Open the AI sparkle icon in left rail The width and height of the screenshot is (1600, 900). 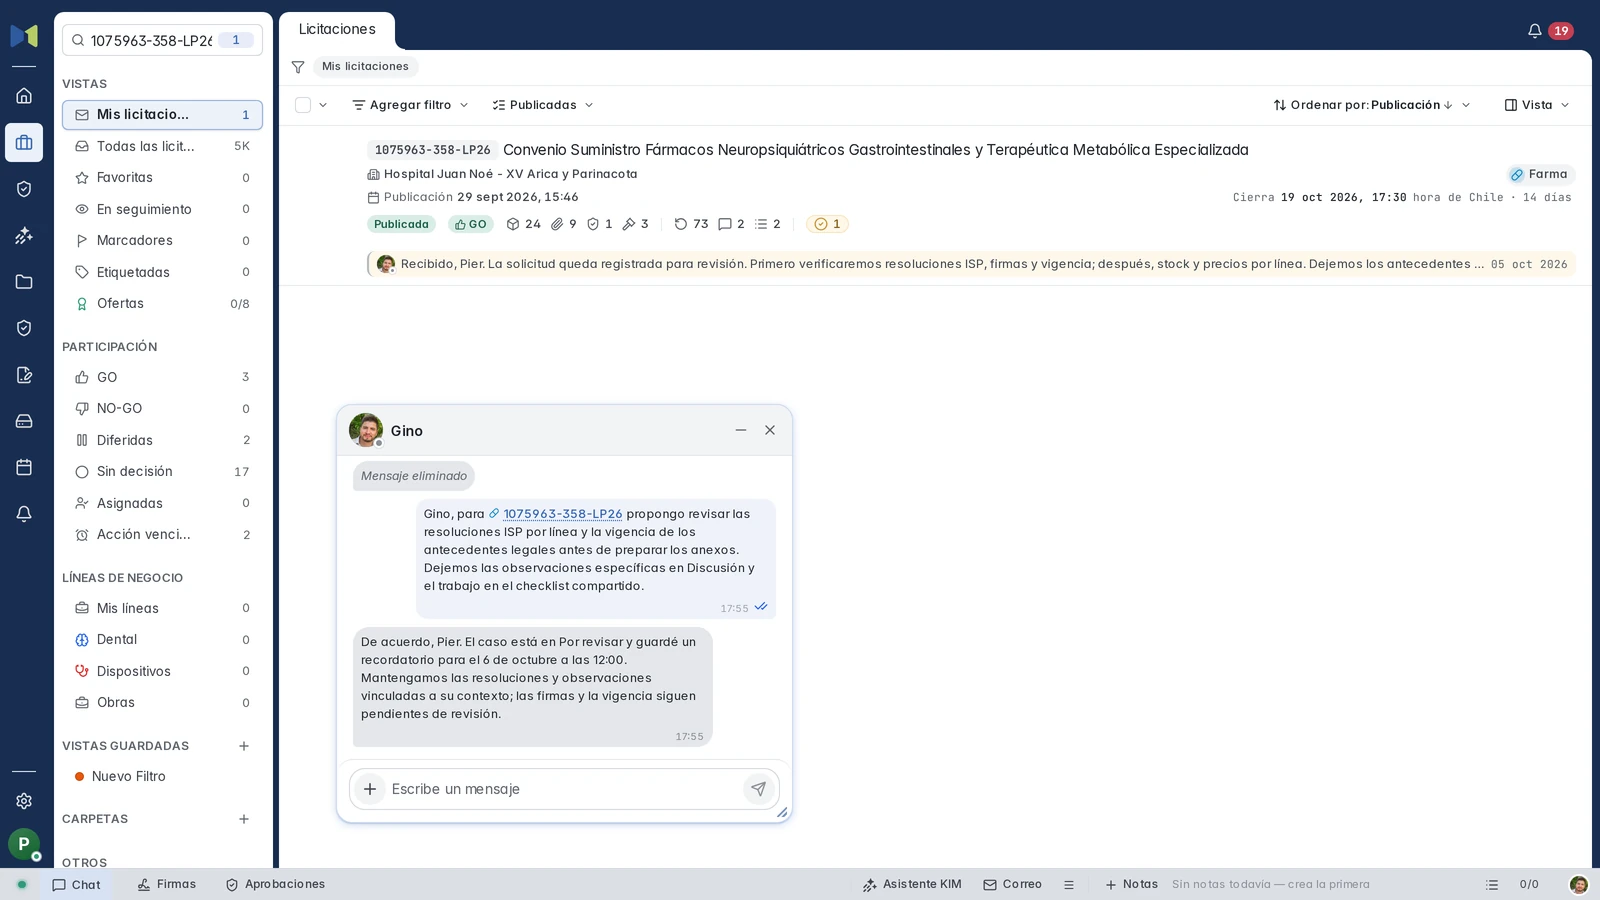click(24, 236)
